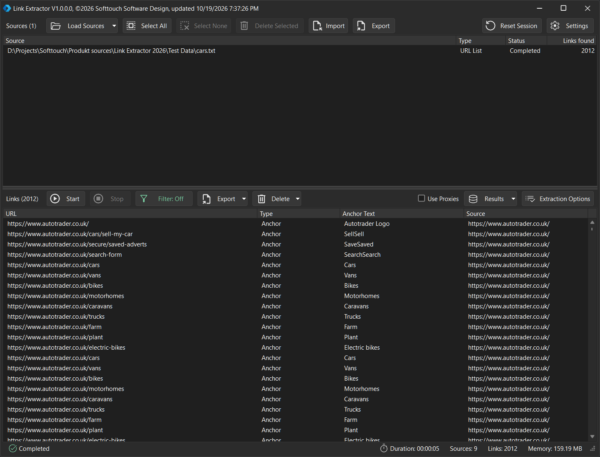Viewport: 600px width, 457px height.
Task: Click the scroll down arrow in links list
Action: coord(592,436)
